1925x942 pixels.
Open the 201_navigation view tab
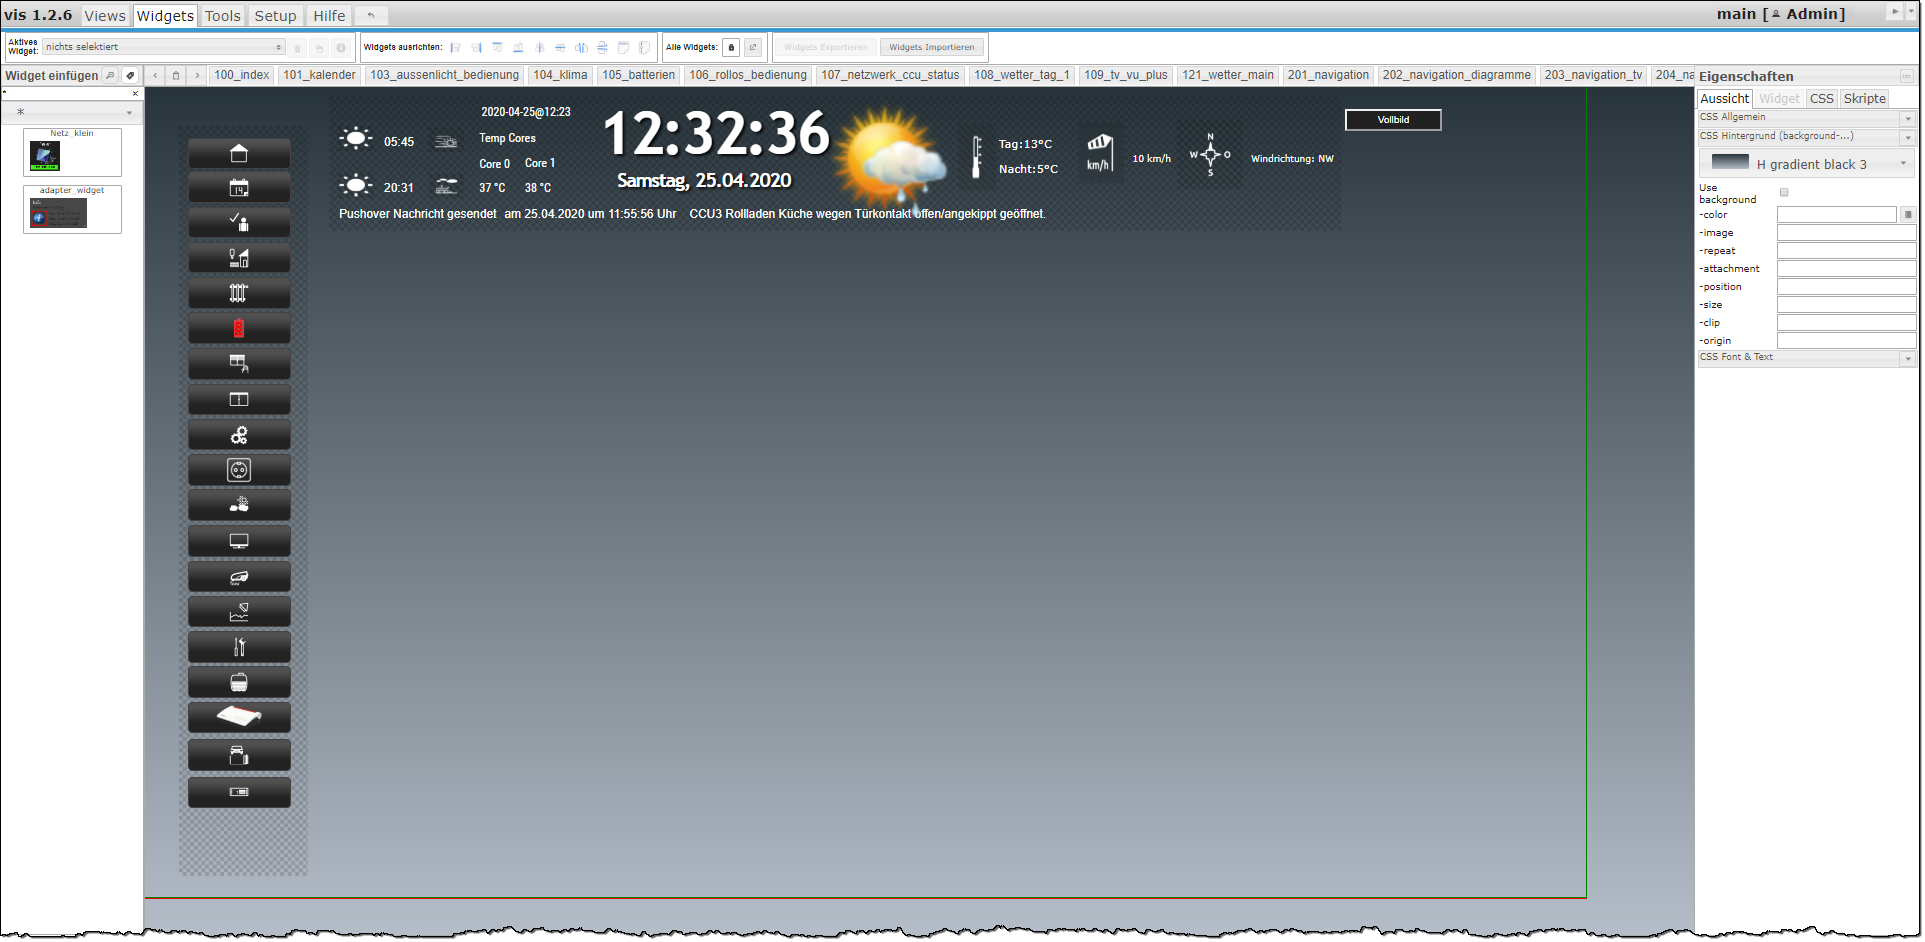coord(1328,75)
